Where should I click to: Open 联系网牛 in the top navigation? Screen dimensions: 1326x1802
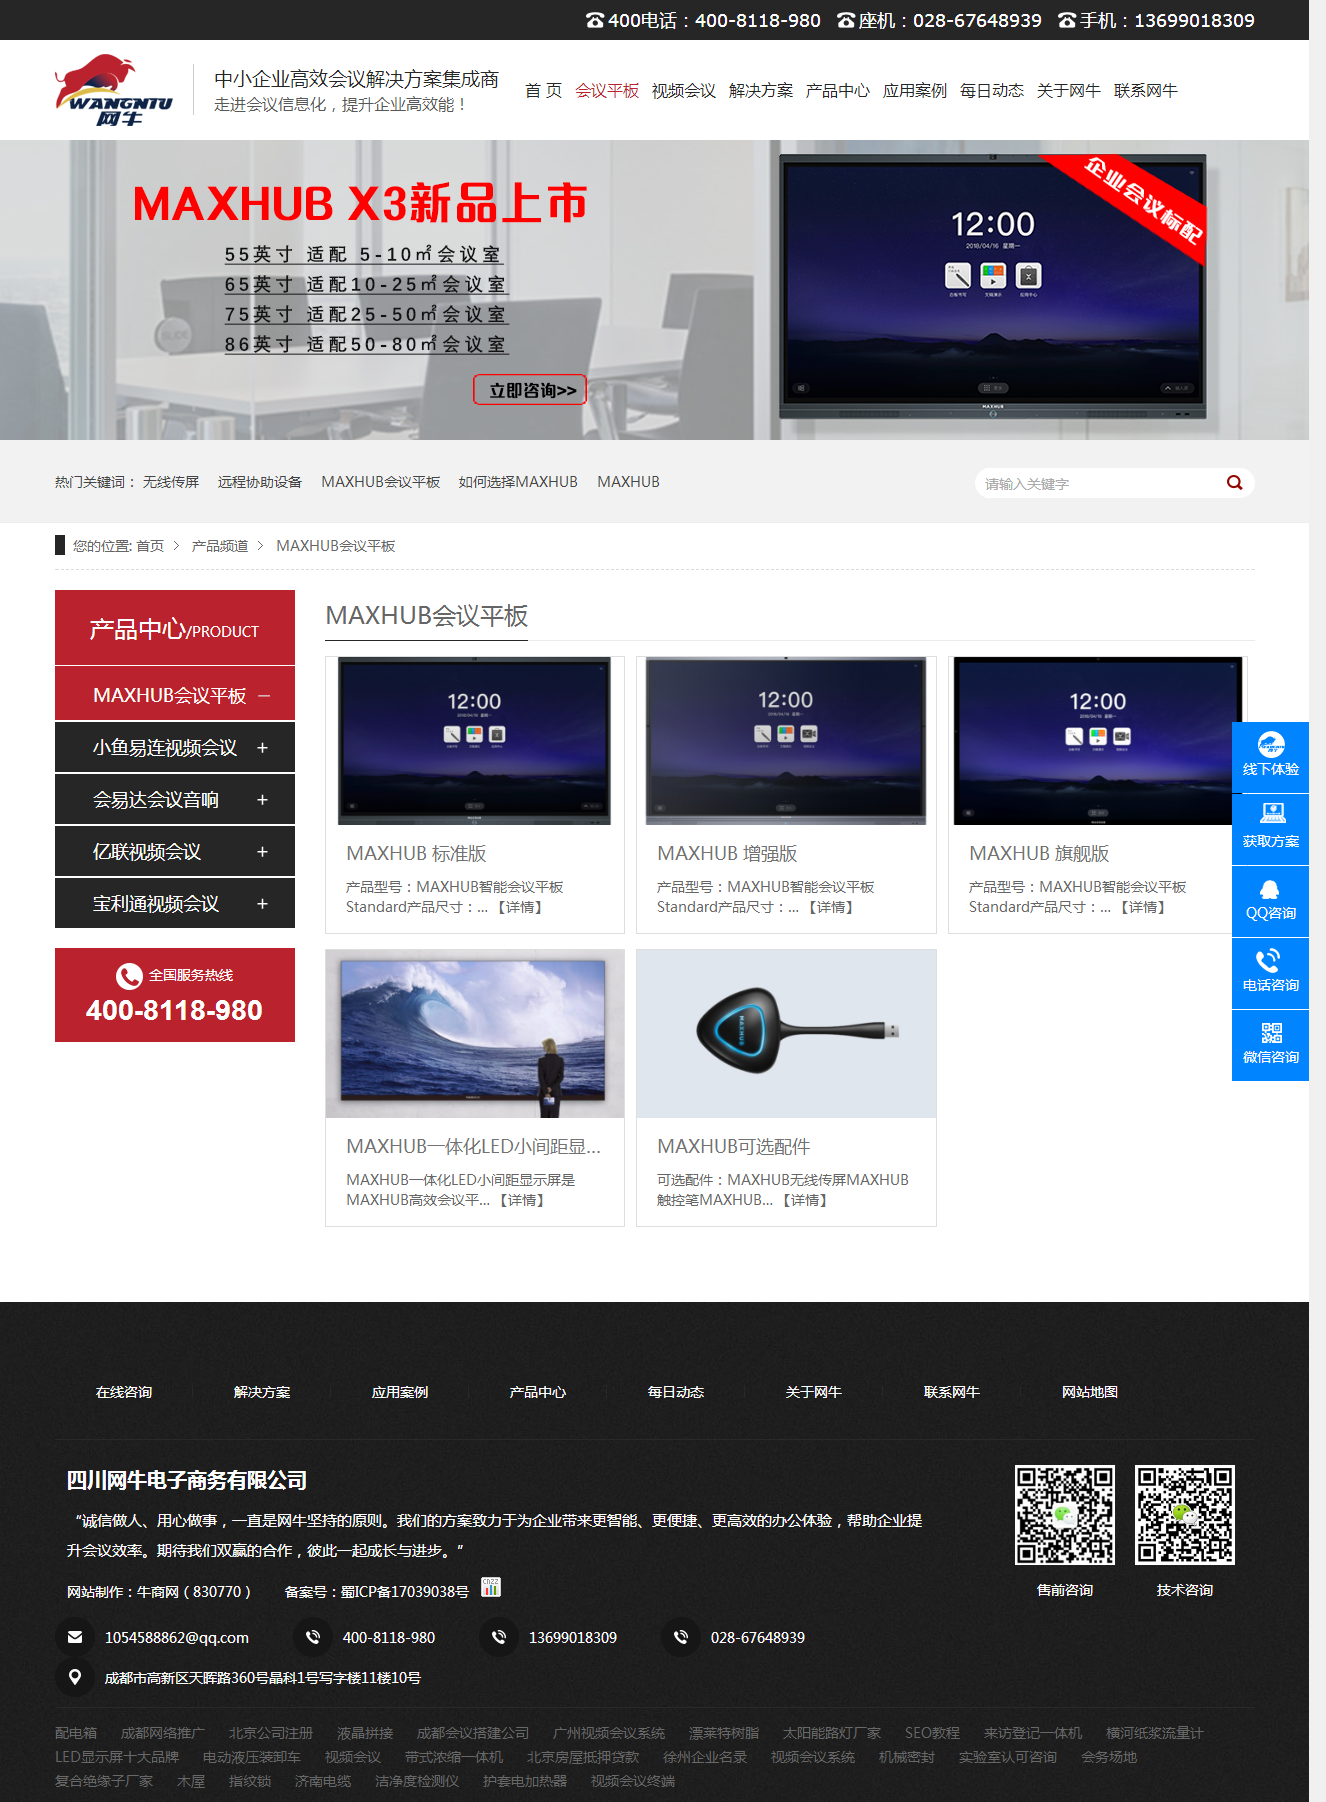pyautogui.click(x=1146, y=90)
